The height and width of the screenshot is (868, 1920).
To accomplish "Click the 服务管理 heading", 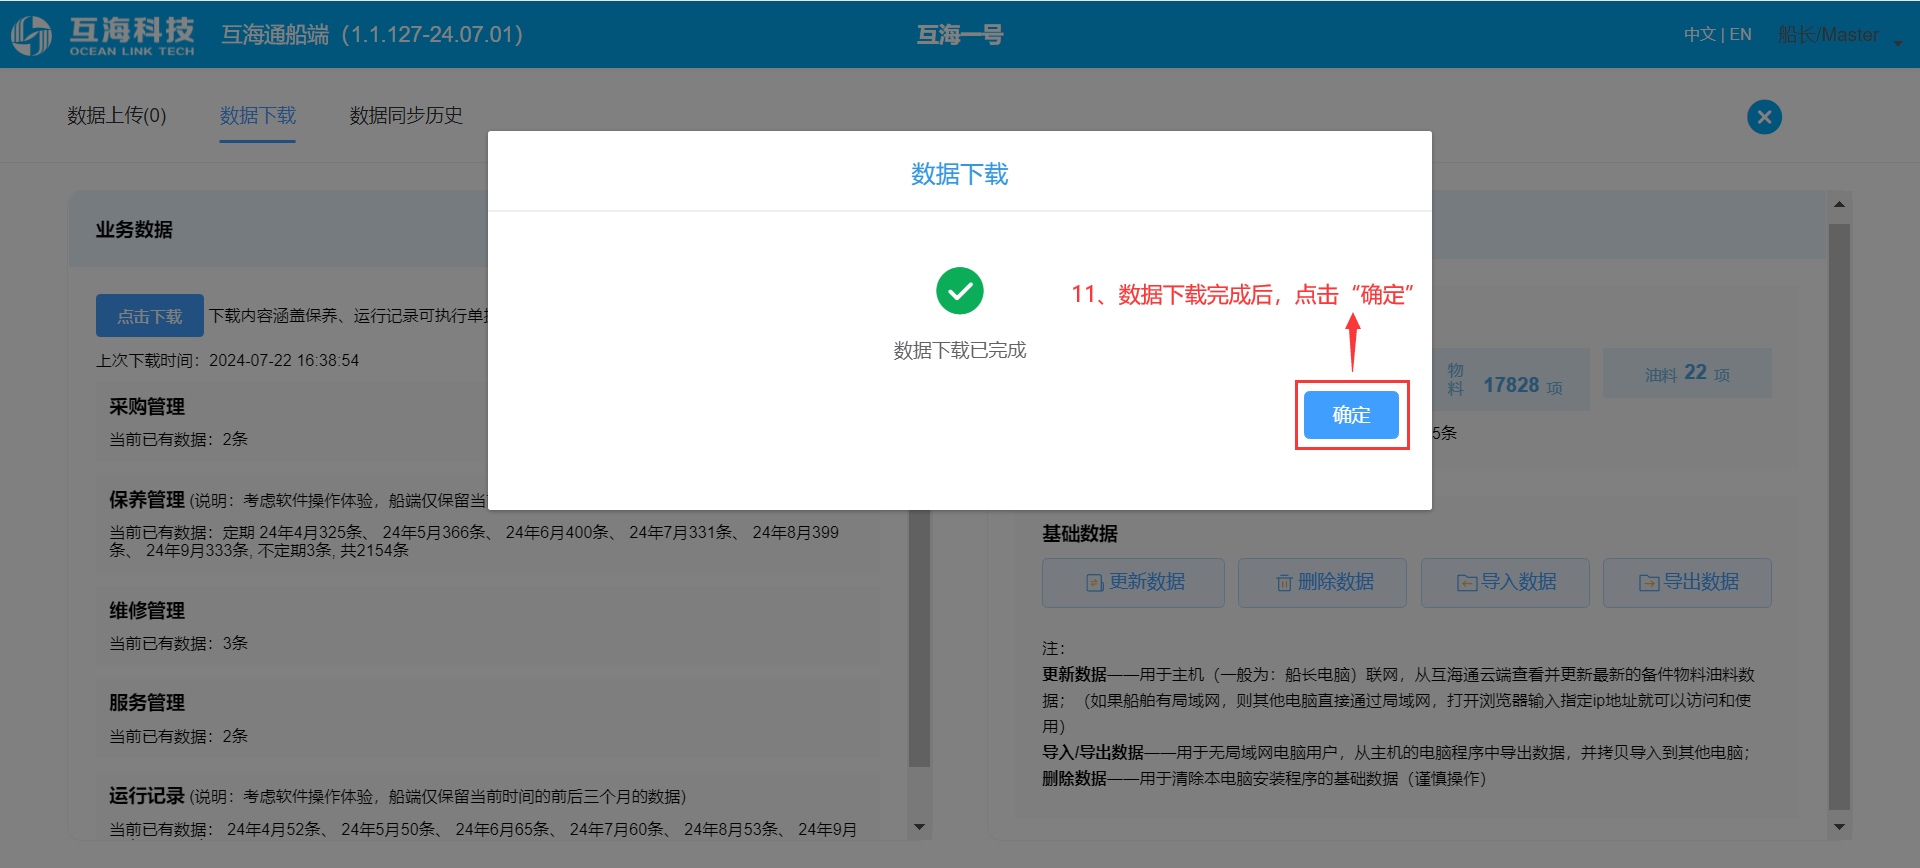I will click(147, 703).
